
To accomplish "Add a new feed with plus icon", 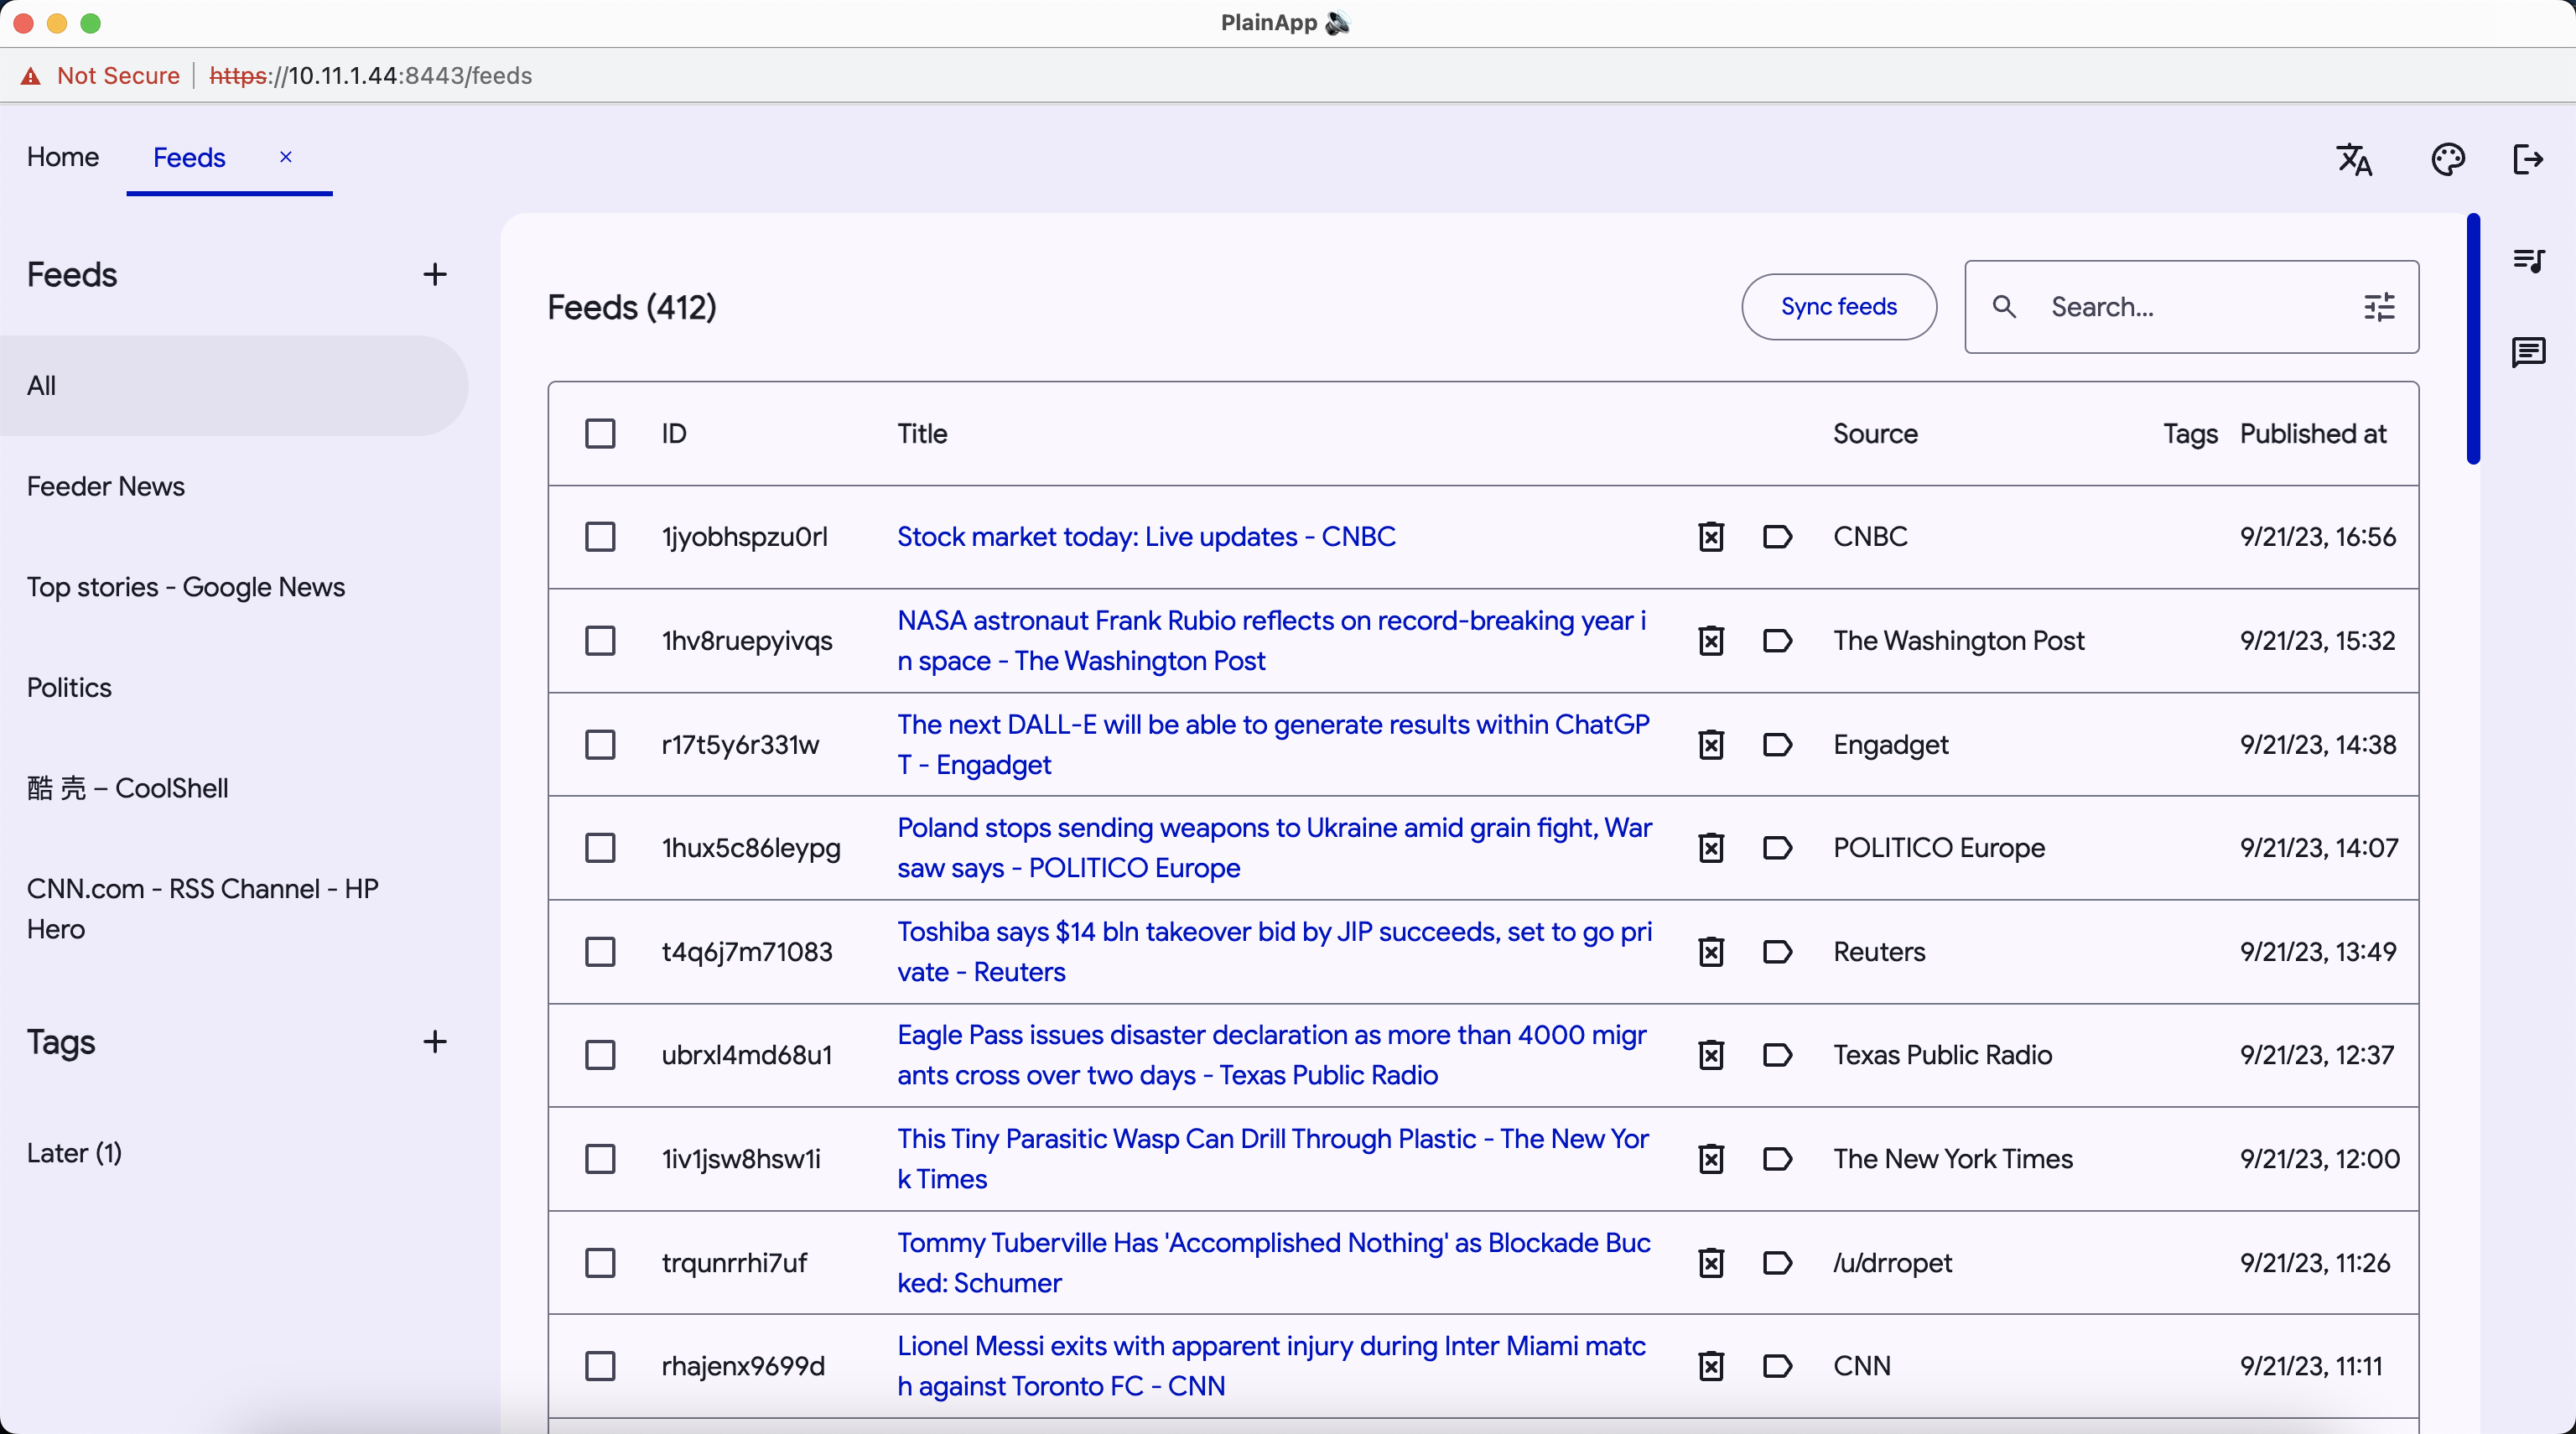I will pos(435,275).
